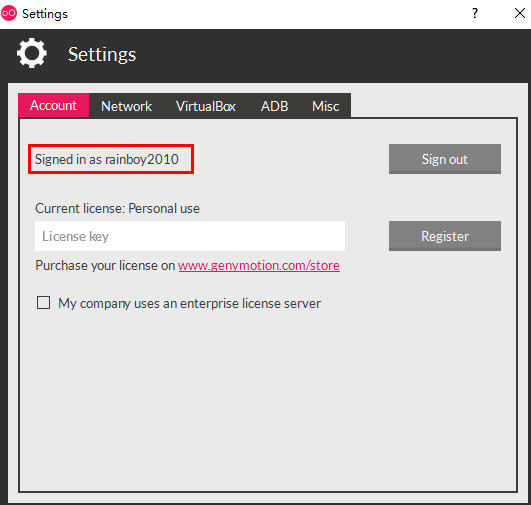Enable the enterprise license server checkbox

pos(43,303)
